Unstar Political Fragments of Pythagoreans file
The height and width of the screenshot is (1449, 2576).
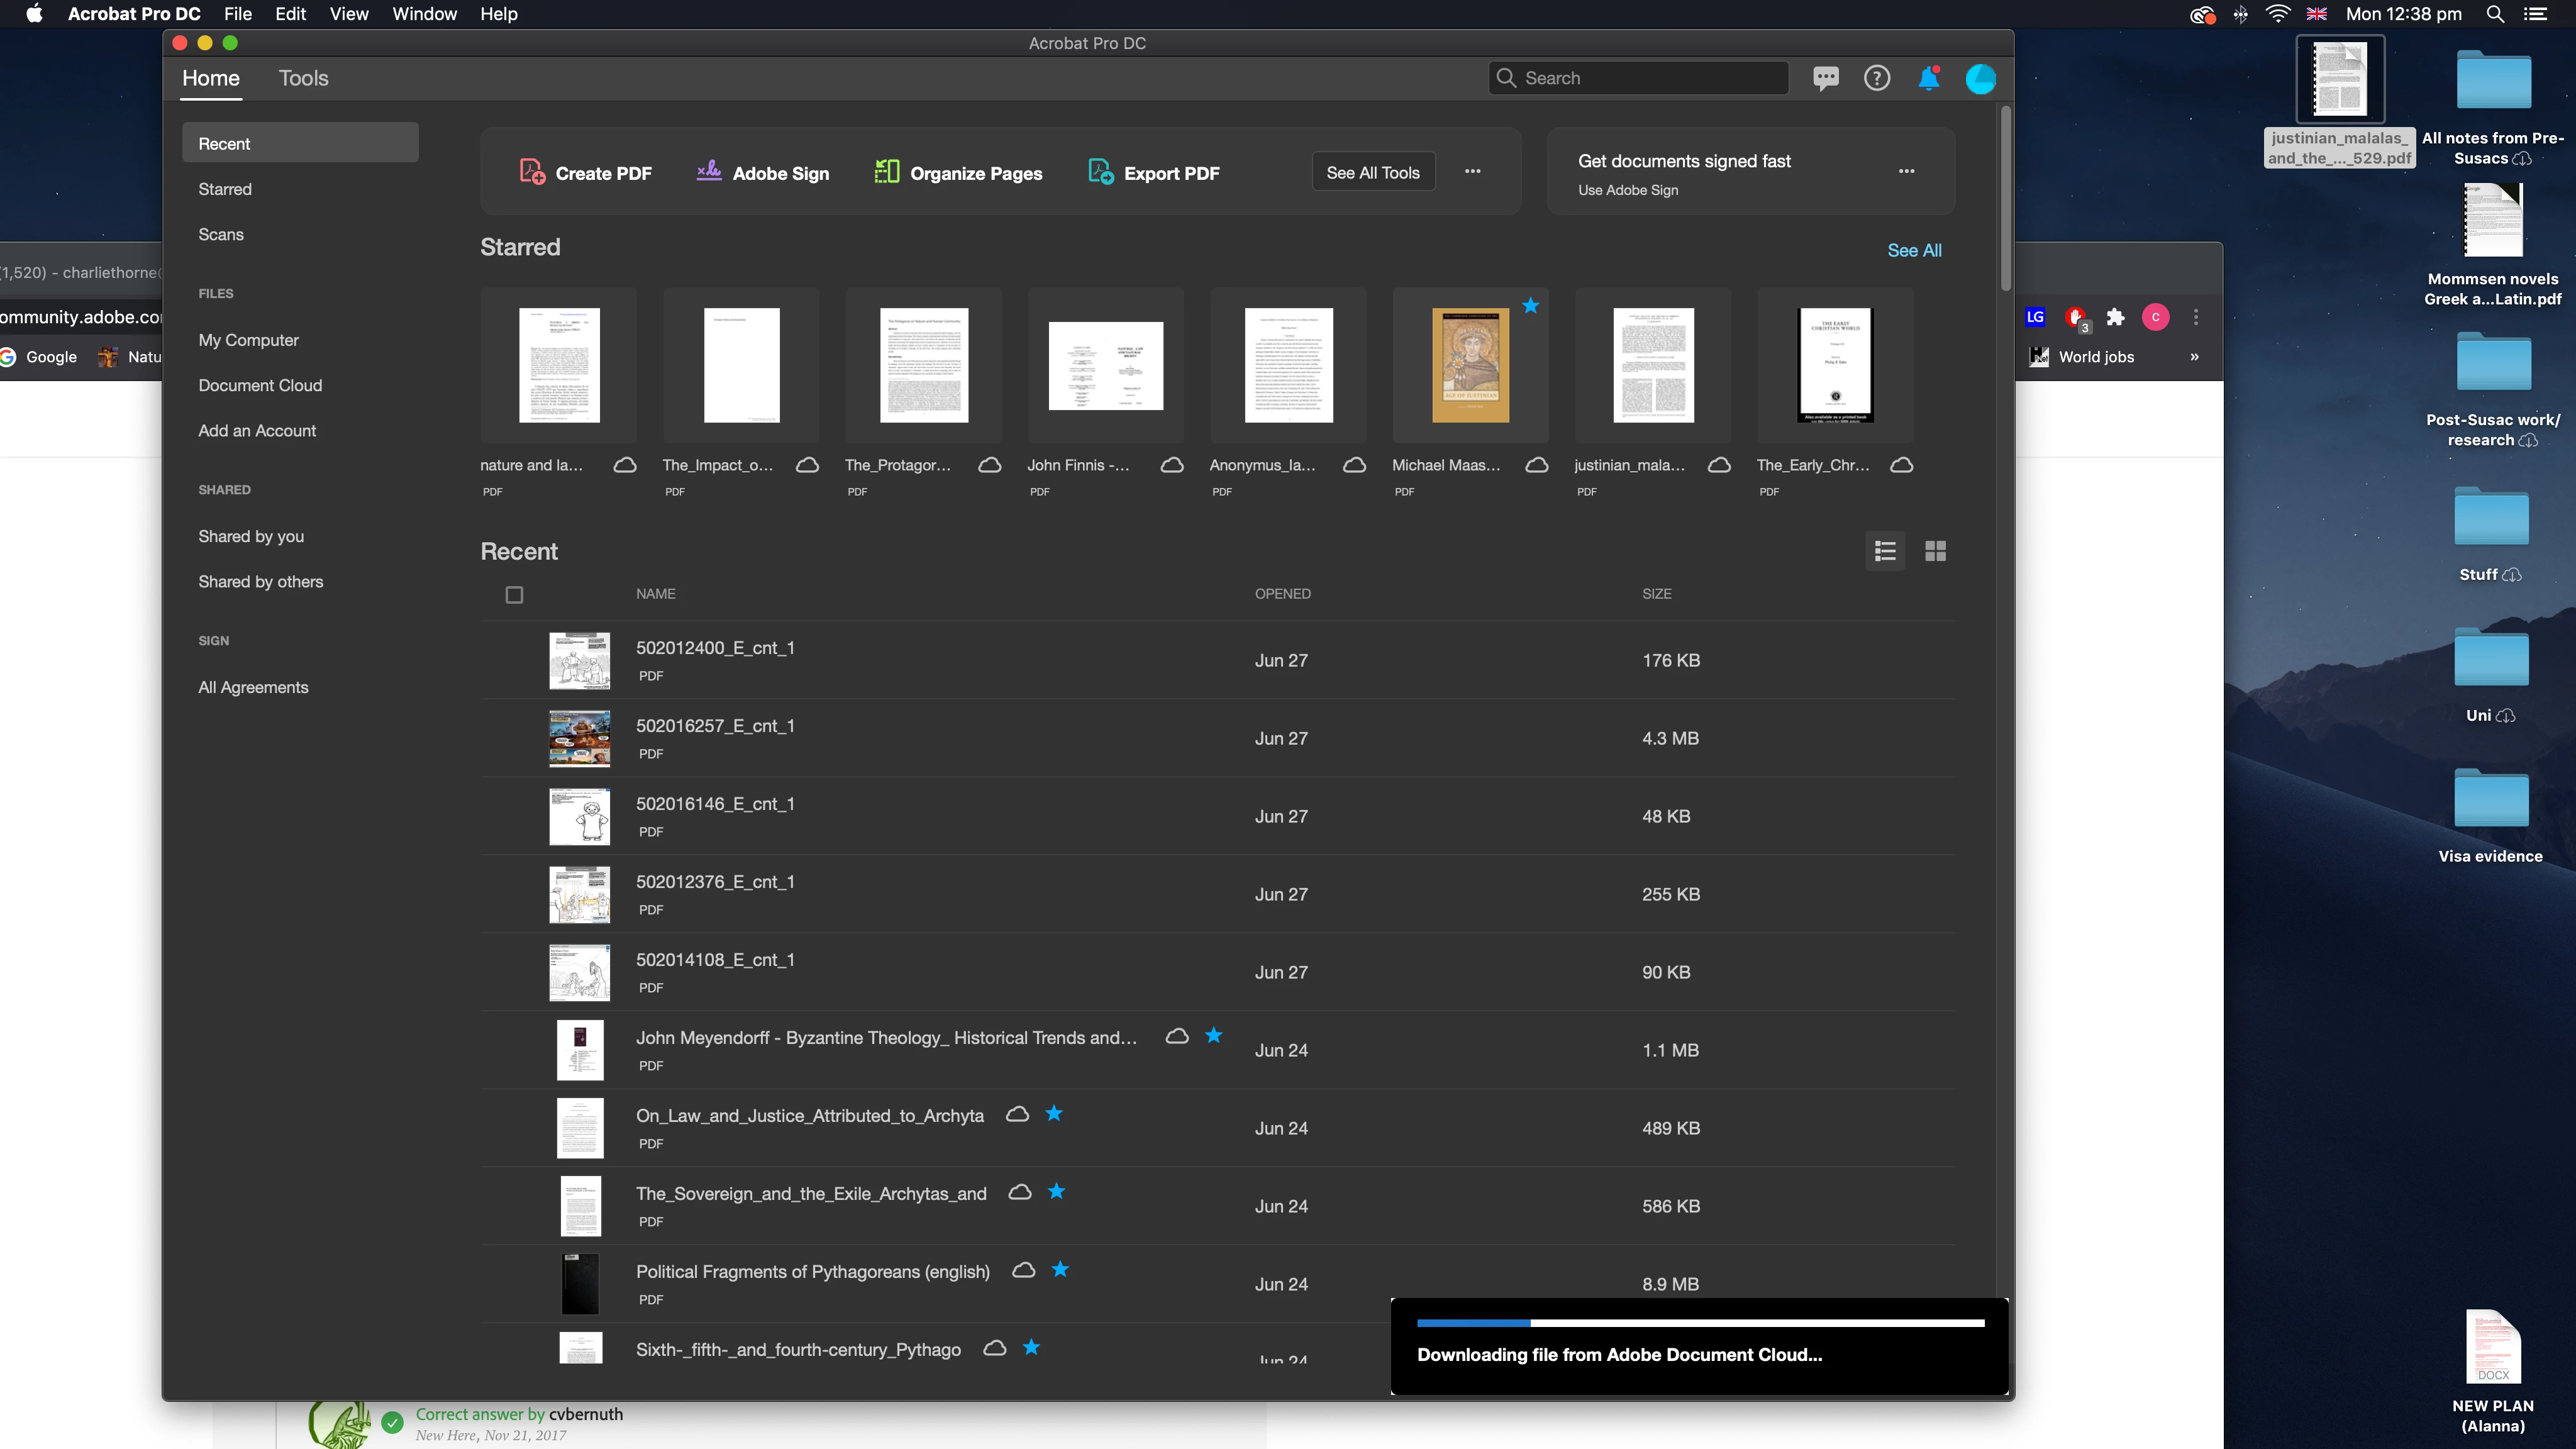tap(1060, 1269)
